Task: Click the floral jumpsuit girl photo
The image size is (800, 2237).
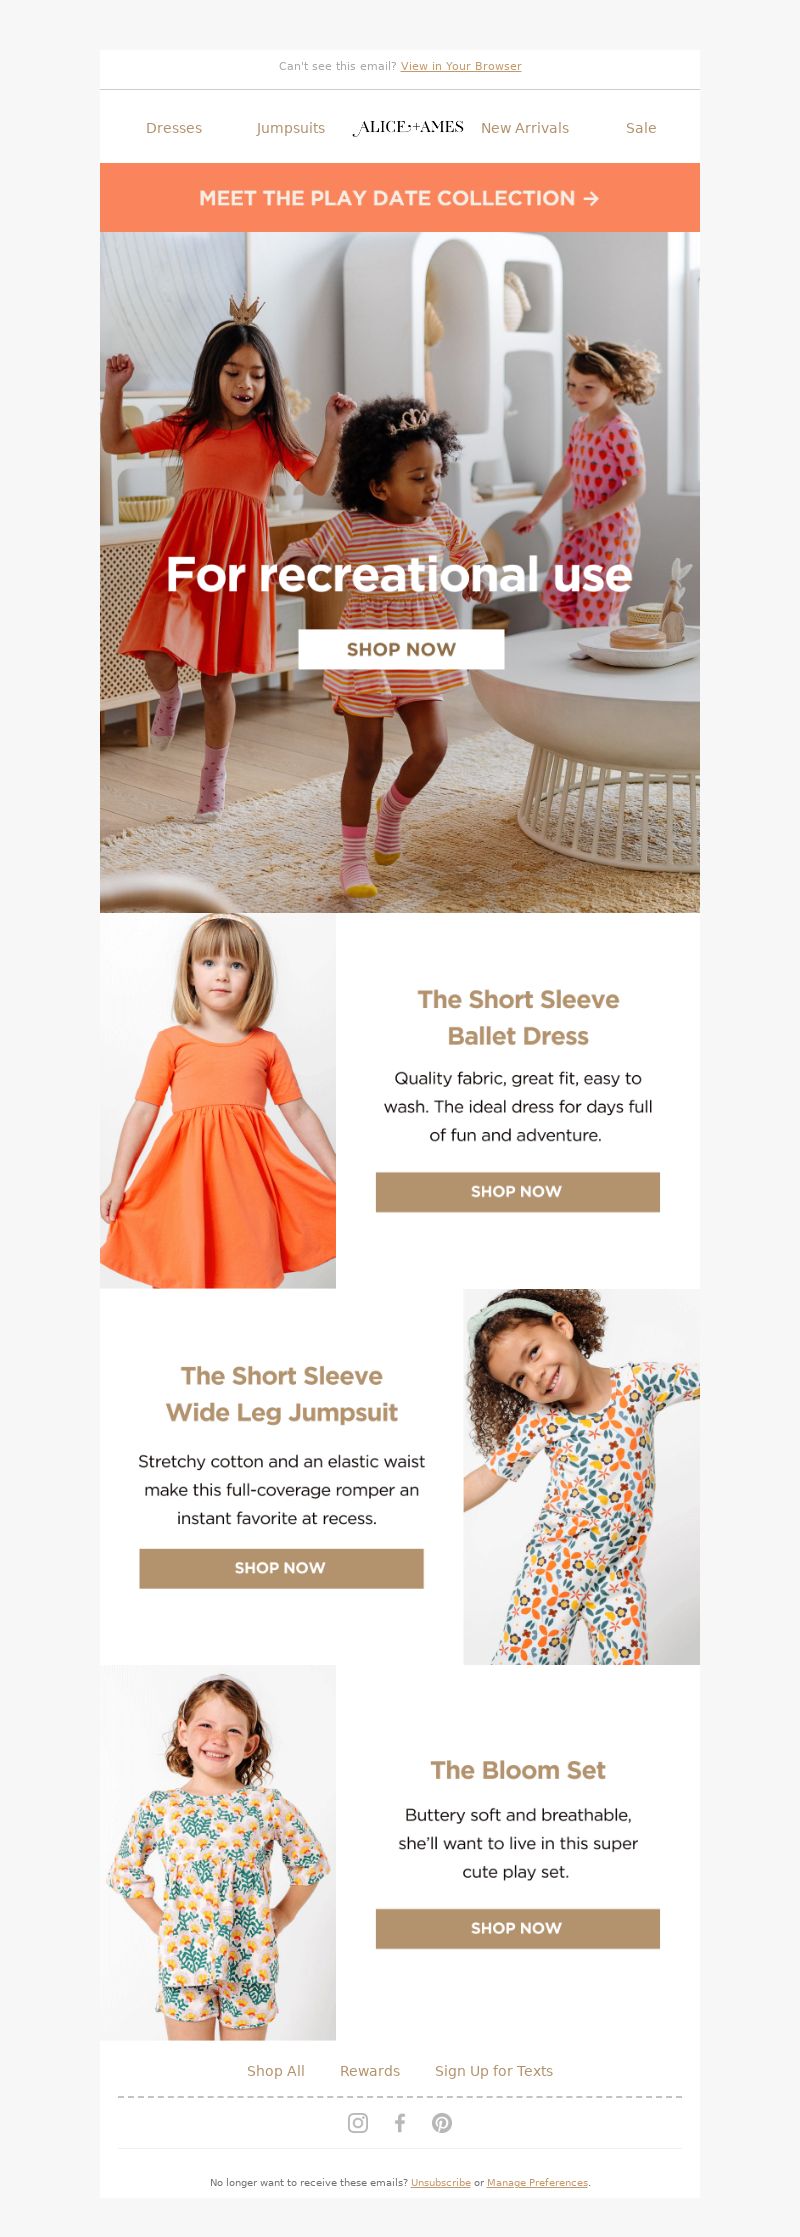Action: coord(582,1477)
